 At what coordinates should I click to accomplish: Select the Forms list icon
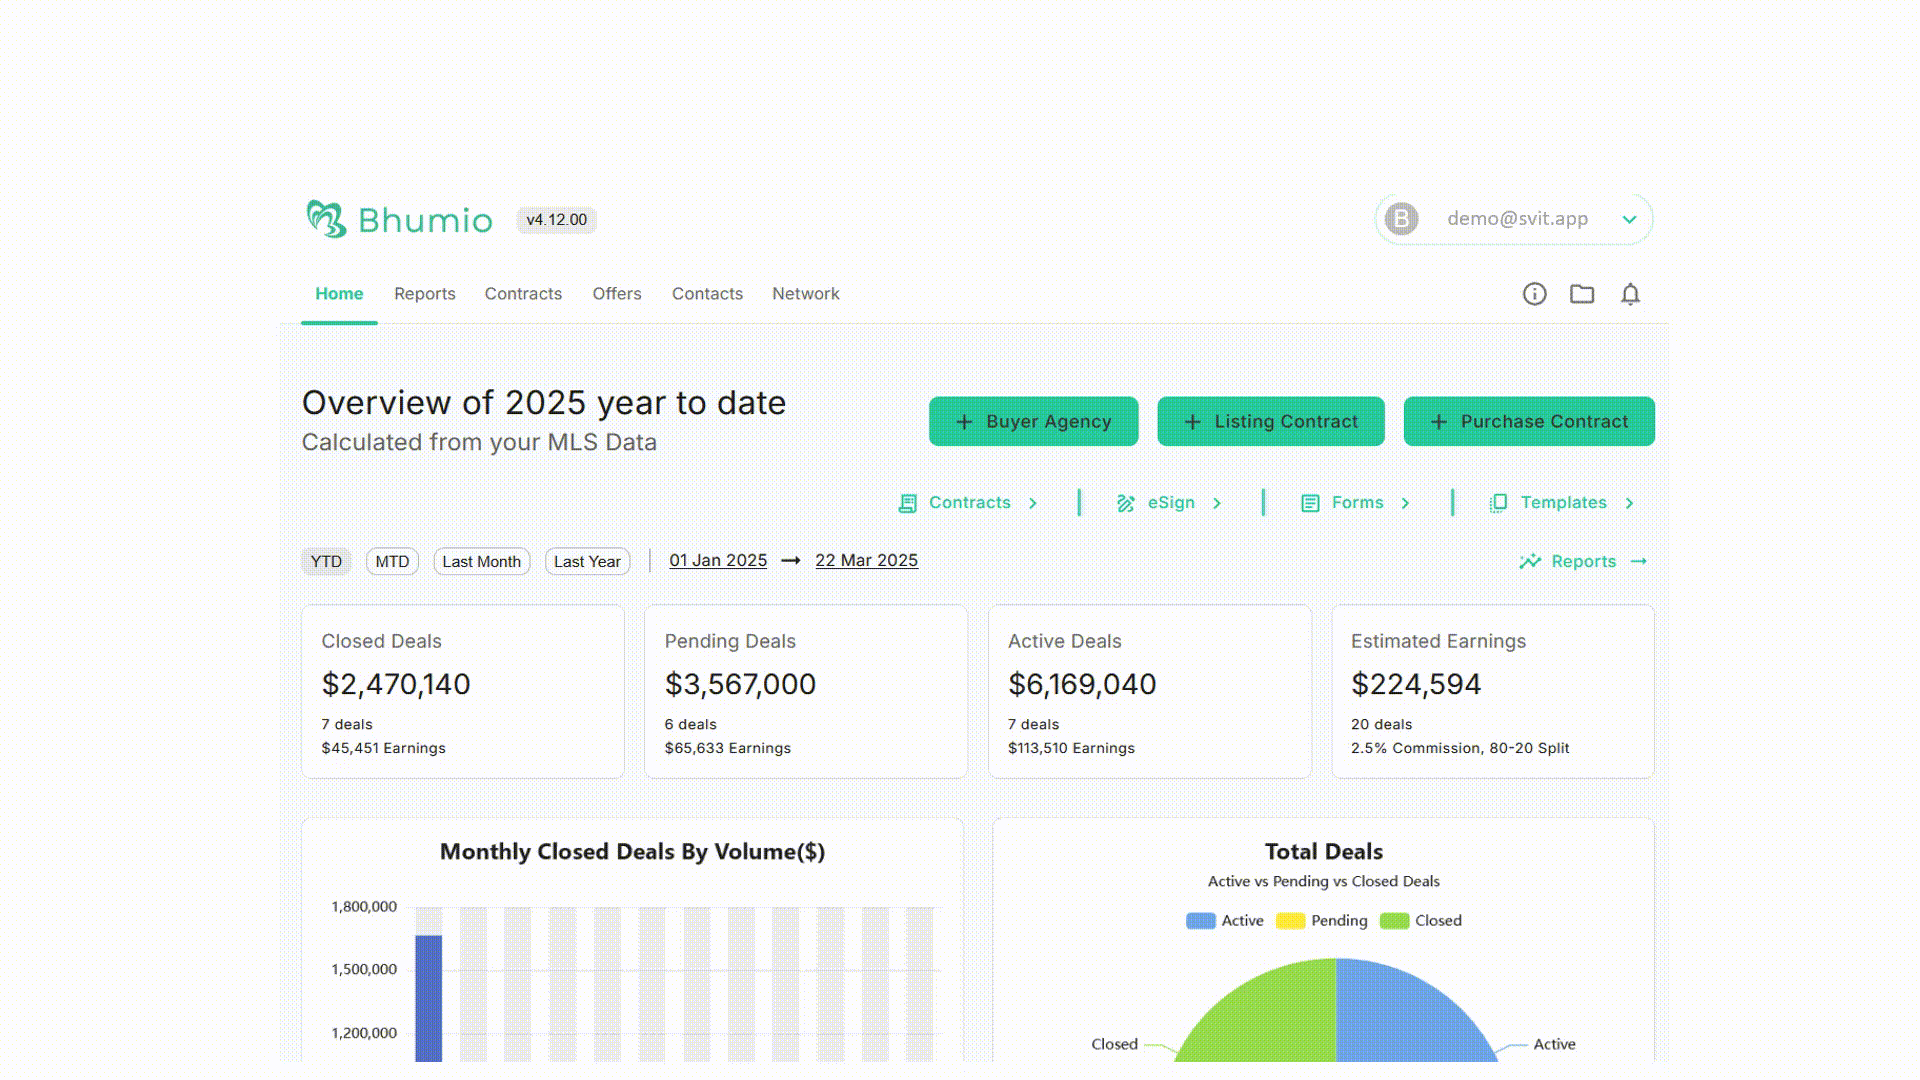pos(1309,503)
